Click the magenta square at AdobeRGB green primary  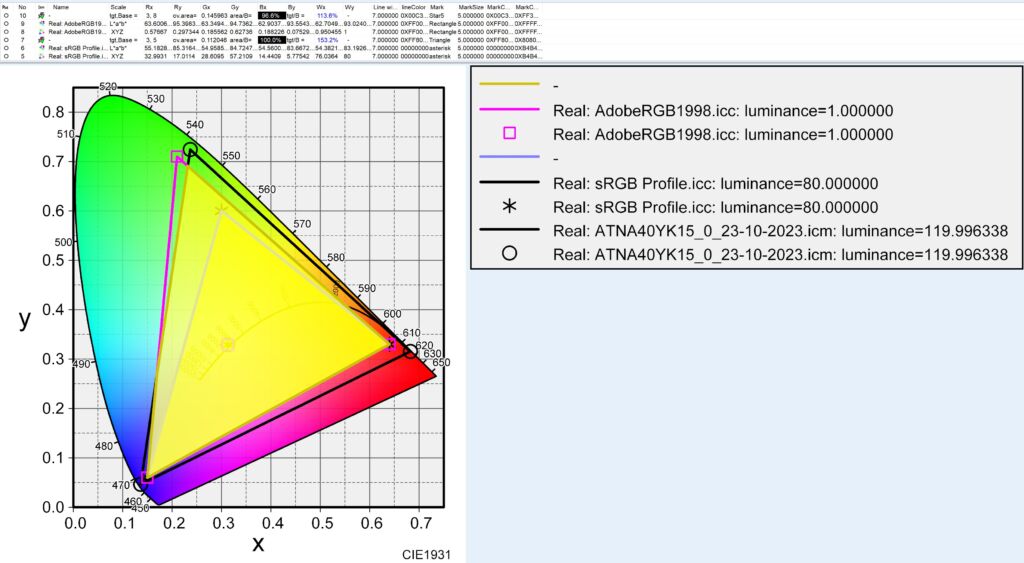177,157
